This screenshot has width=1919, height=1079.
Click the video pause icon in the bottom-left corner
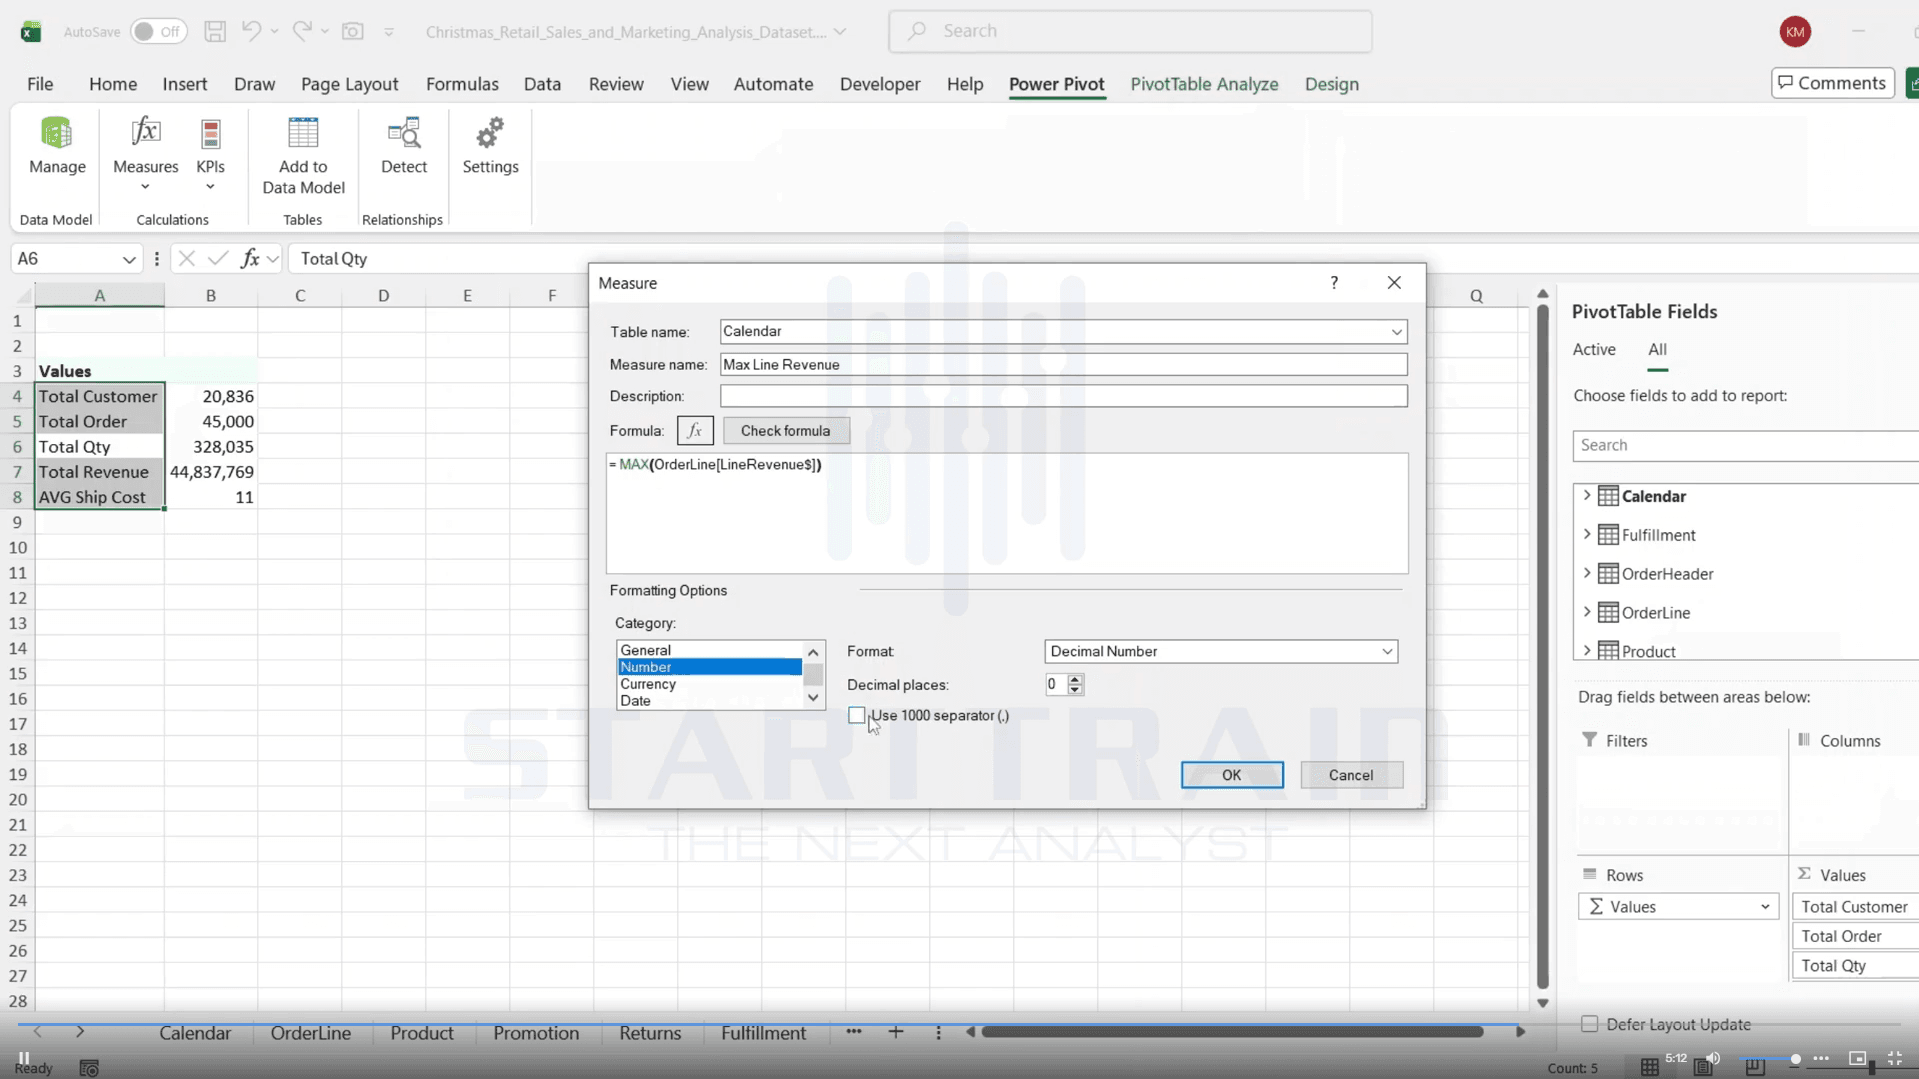click(x=23, y=1057)
